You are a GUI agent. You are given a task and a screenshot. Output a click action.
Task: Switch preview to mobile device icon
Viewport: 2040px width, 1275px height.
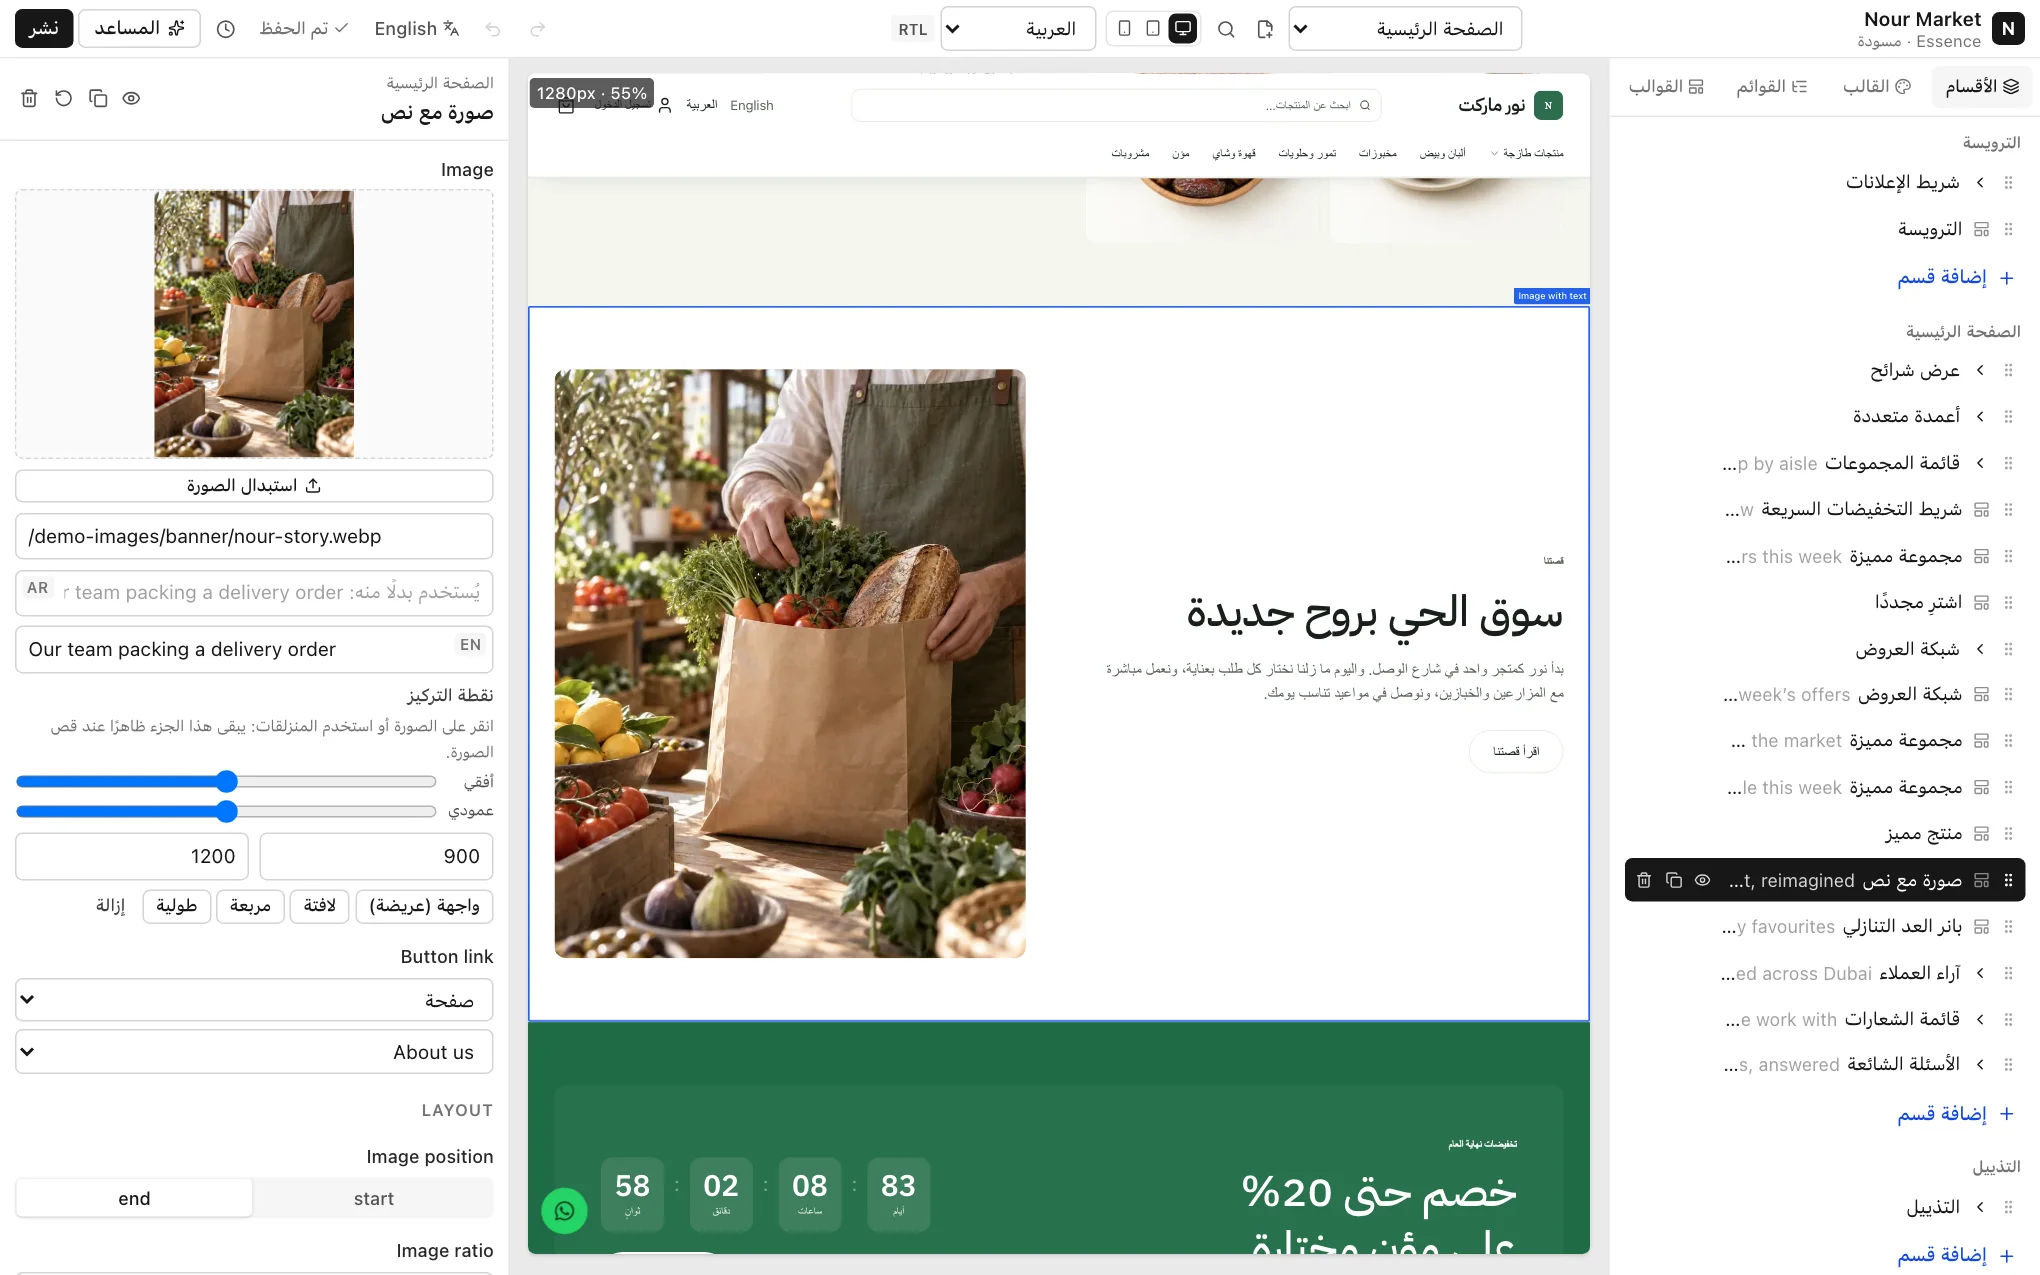pyautogui.click(x=1124, y=28)
